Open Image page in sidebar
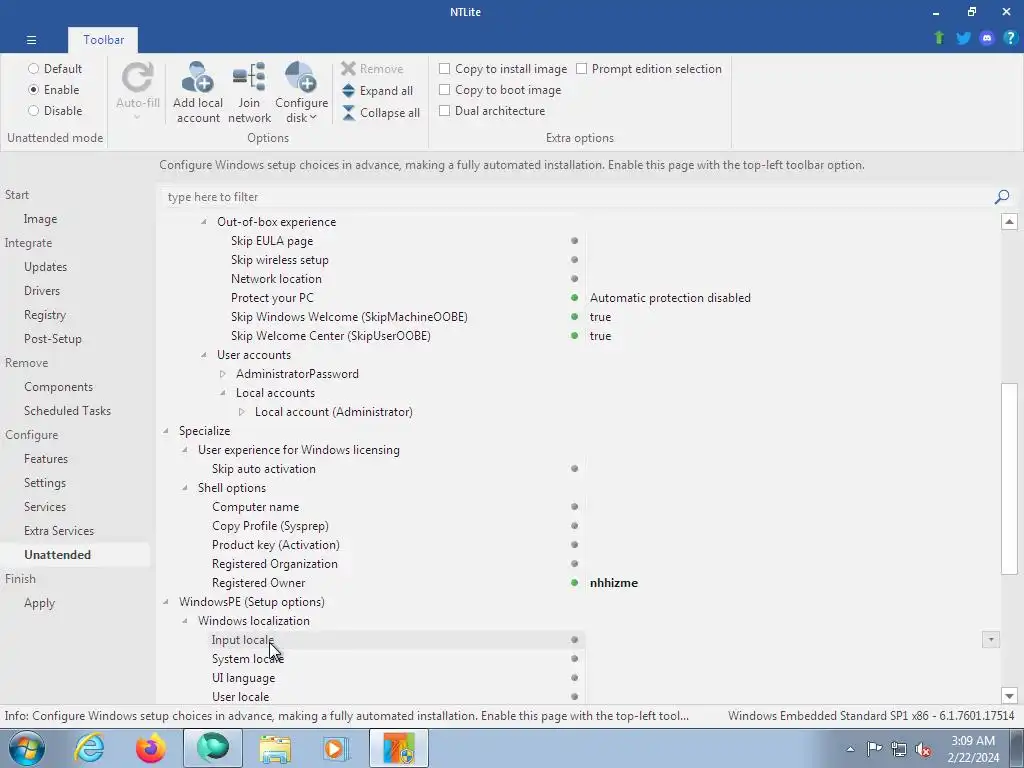Image resolution: width=1024 pixels, height=768 pixels. point(40,219)
